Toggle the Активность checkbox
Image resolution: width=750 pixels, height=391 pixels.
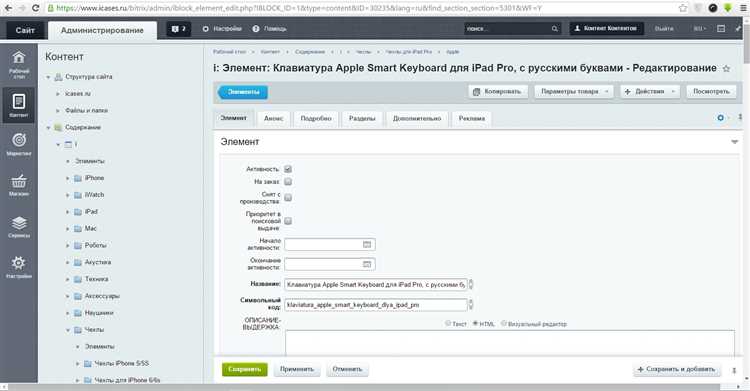click(288, 169)
